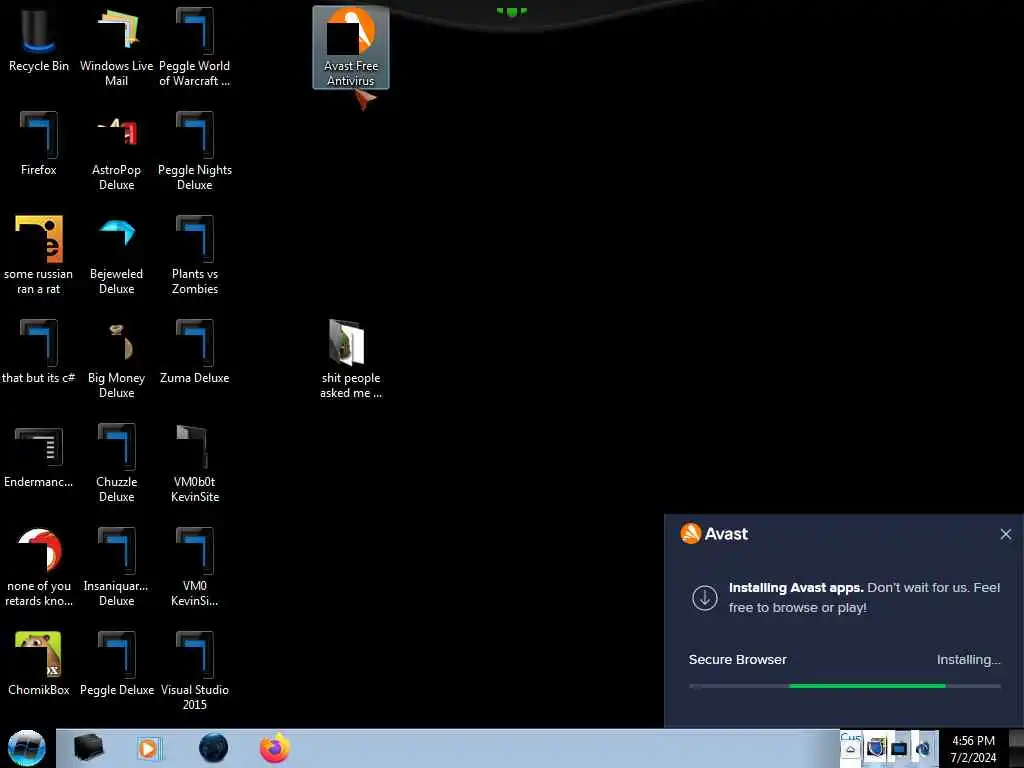Viewport: 1024px width, 768px height.
Task: Open the Recycle Bin desktop icon
Action: tap(39, 40)
